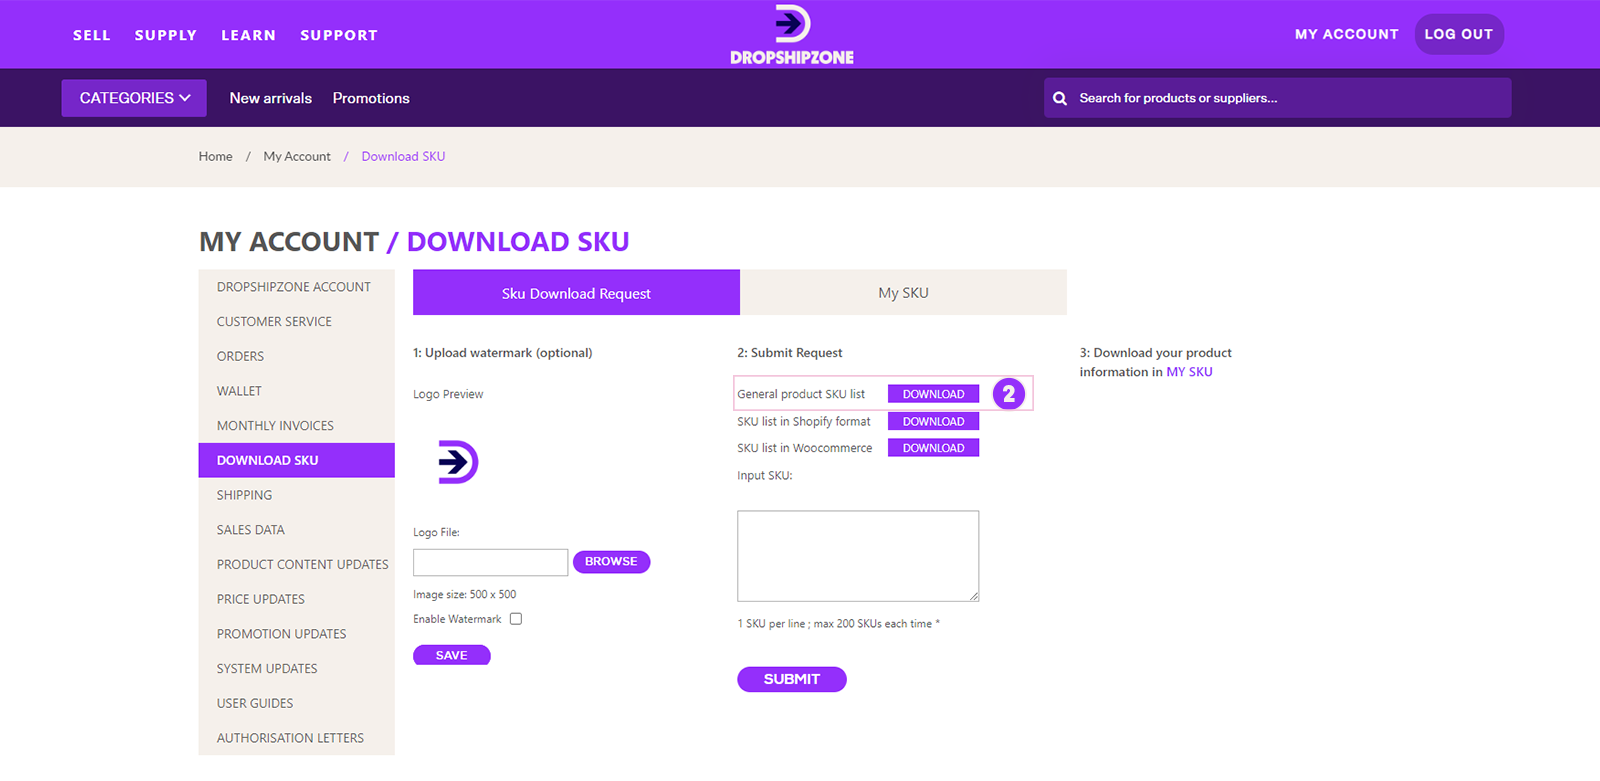The width and height of the screenshot is (1600, 781).
Task: Open the Sell menu
Action: pos(92,35)
